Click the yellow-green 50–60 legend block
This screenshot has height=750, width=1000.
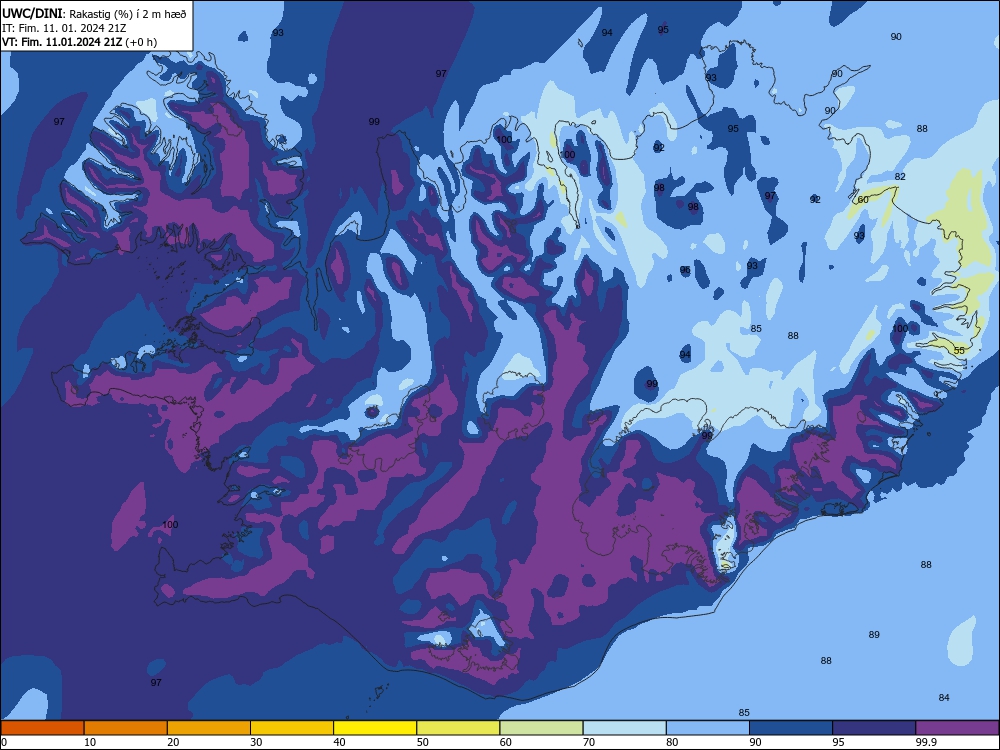pos(459,728)
